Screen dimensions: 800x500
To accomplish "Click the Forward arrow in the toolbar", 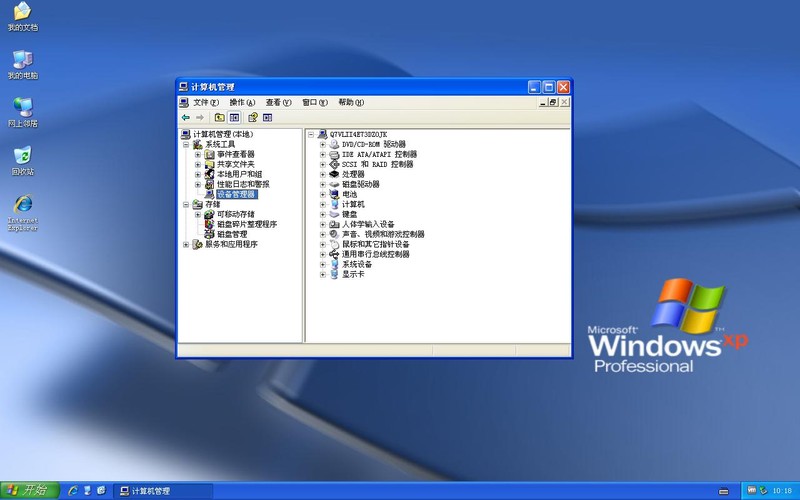I will (x=200, y=118).
